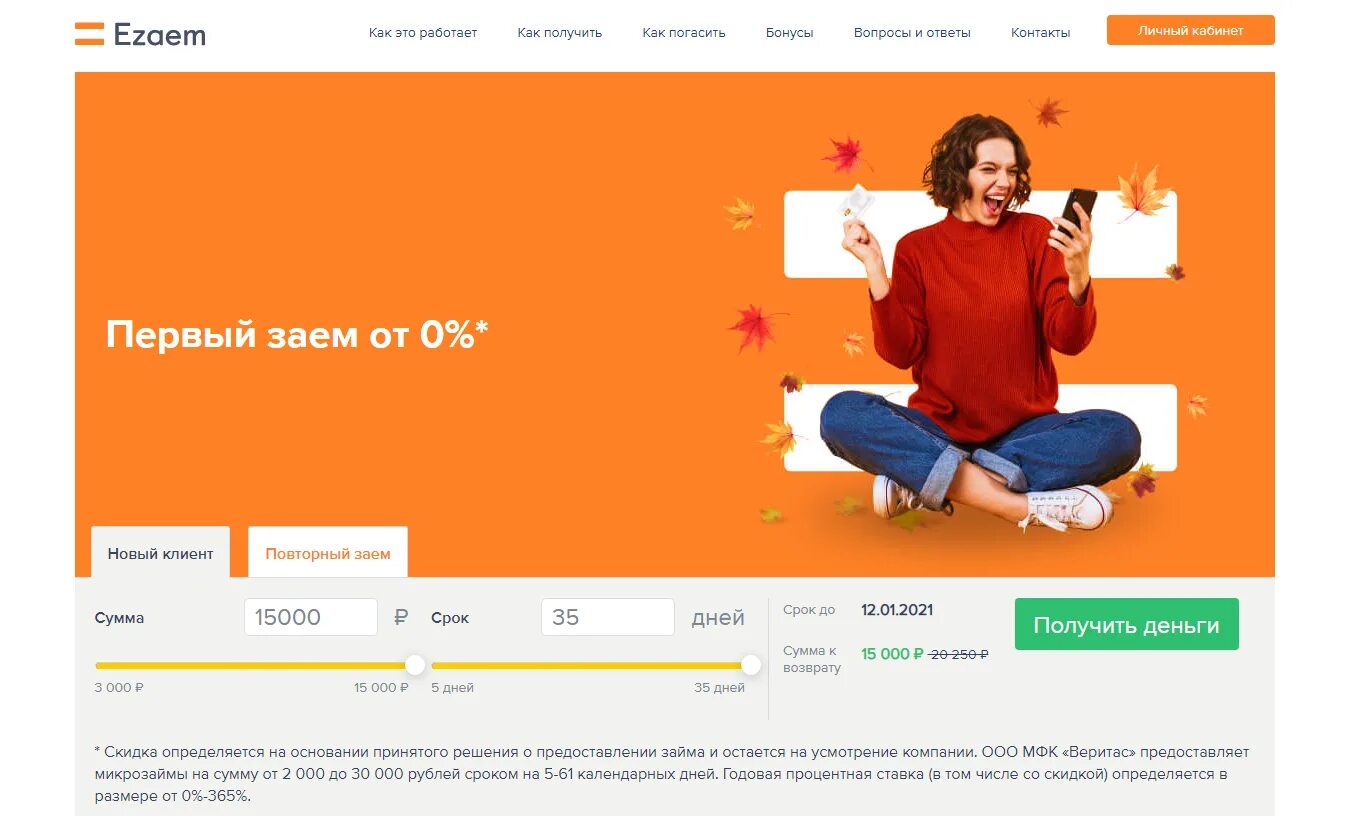Open the Бонусы section

click(x=790, y=33)
